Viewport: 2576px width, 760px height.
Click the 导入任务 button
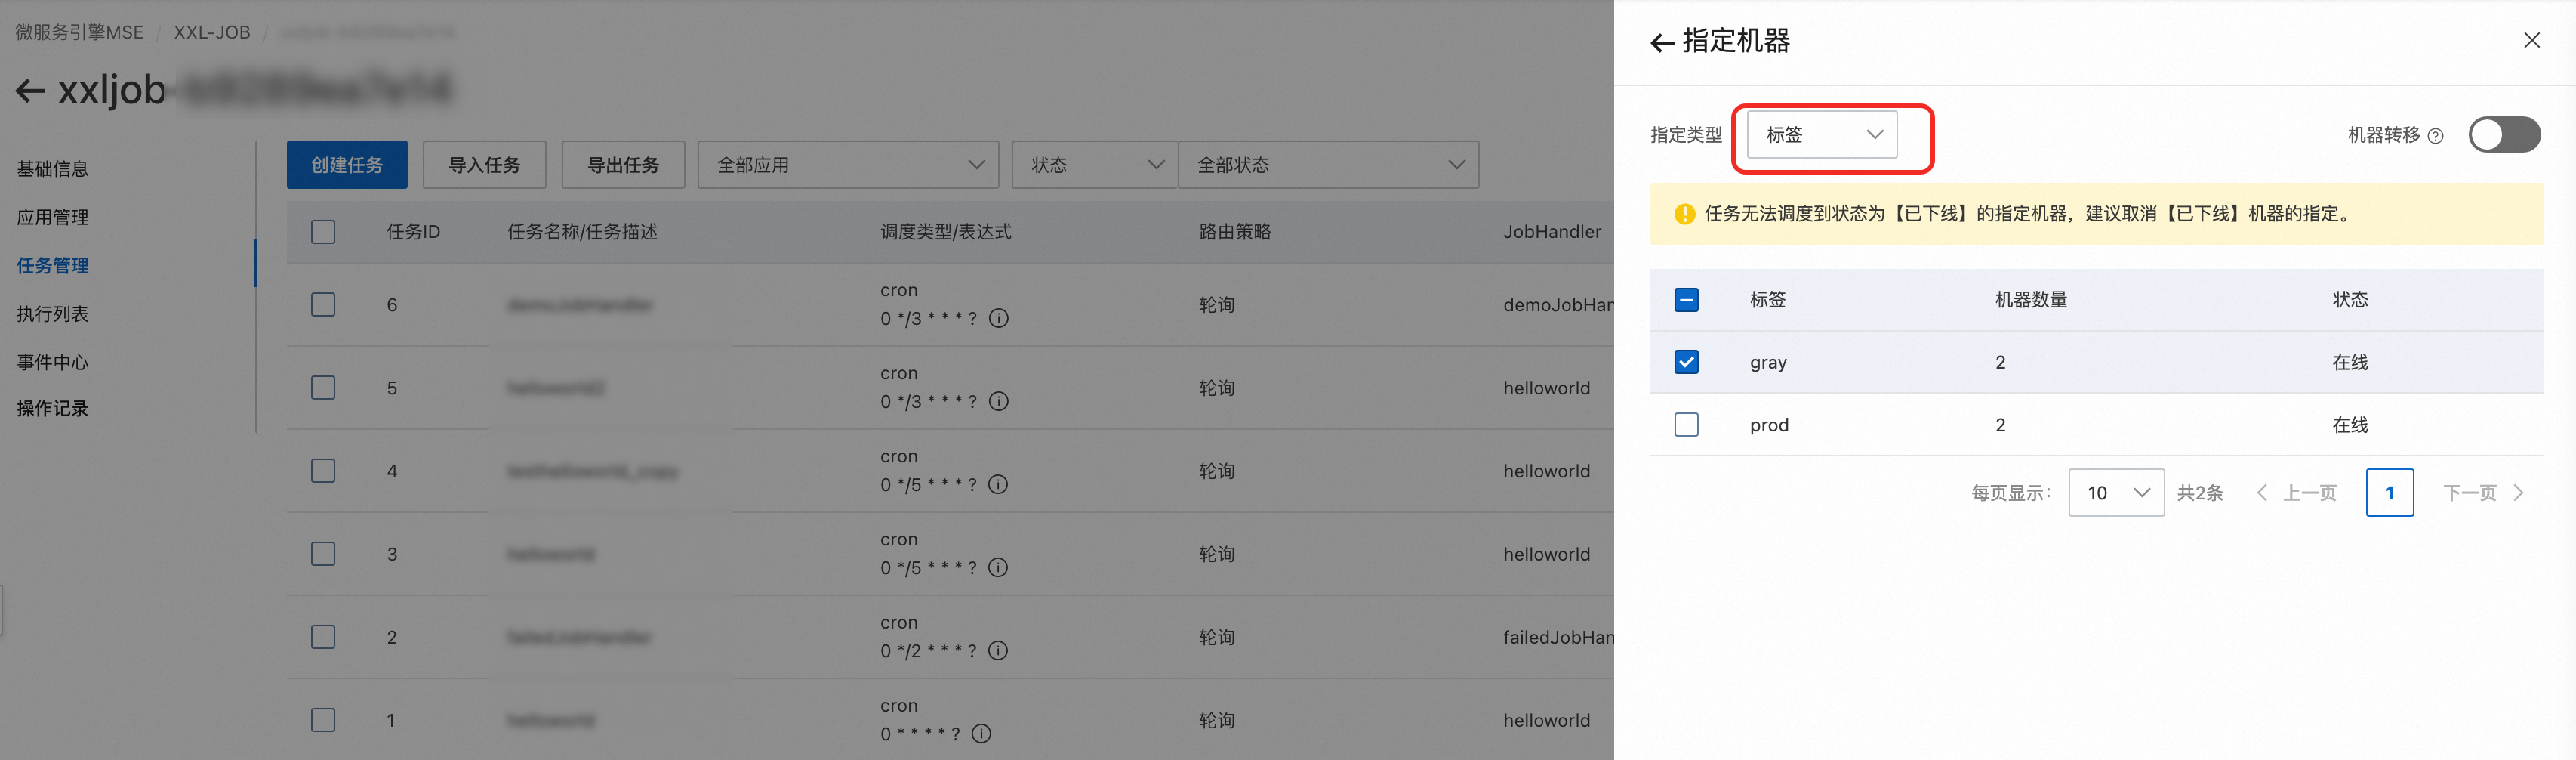[x=484, y=165]
